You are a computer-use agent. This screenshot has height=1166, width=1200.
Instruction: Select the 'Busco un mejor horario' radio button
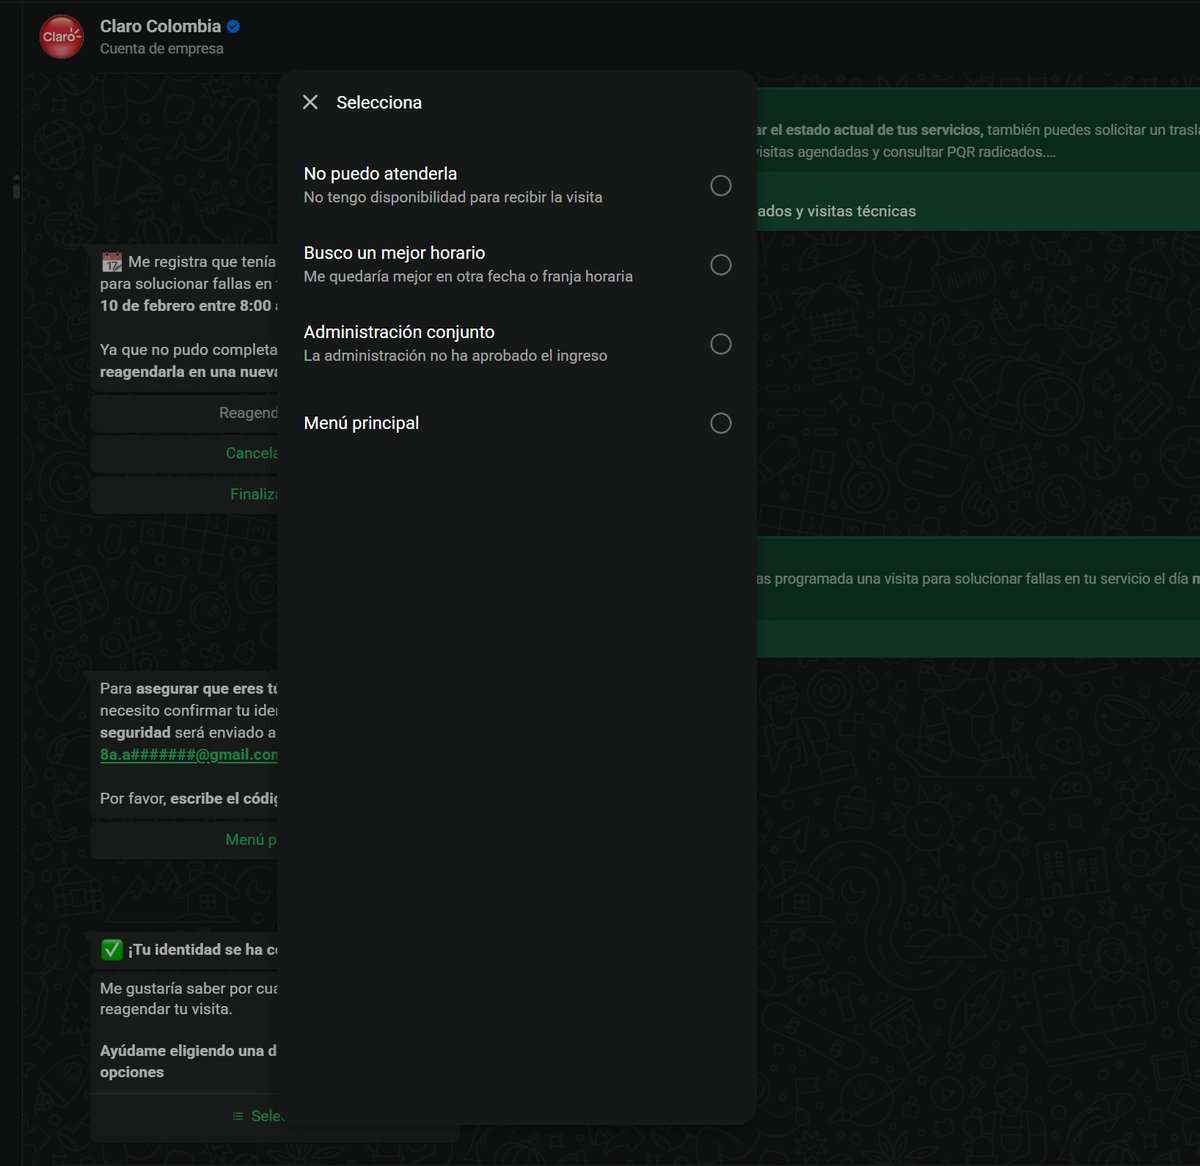pyautogui.click(x=720, y=264)
